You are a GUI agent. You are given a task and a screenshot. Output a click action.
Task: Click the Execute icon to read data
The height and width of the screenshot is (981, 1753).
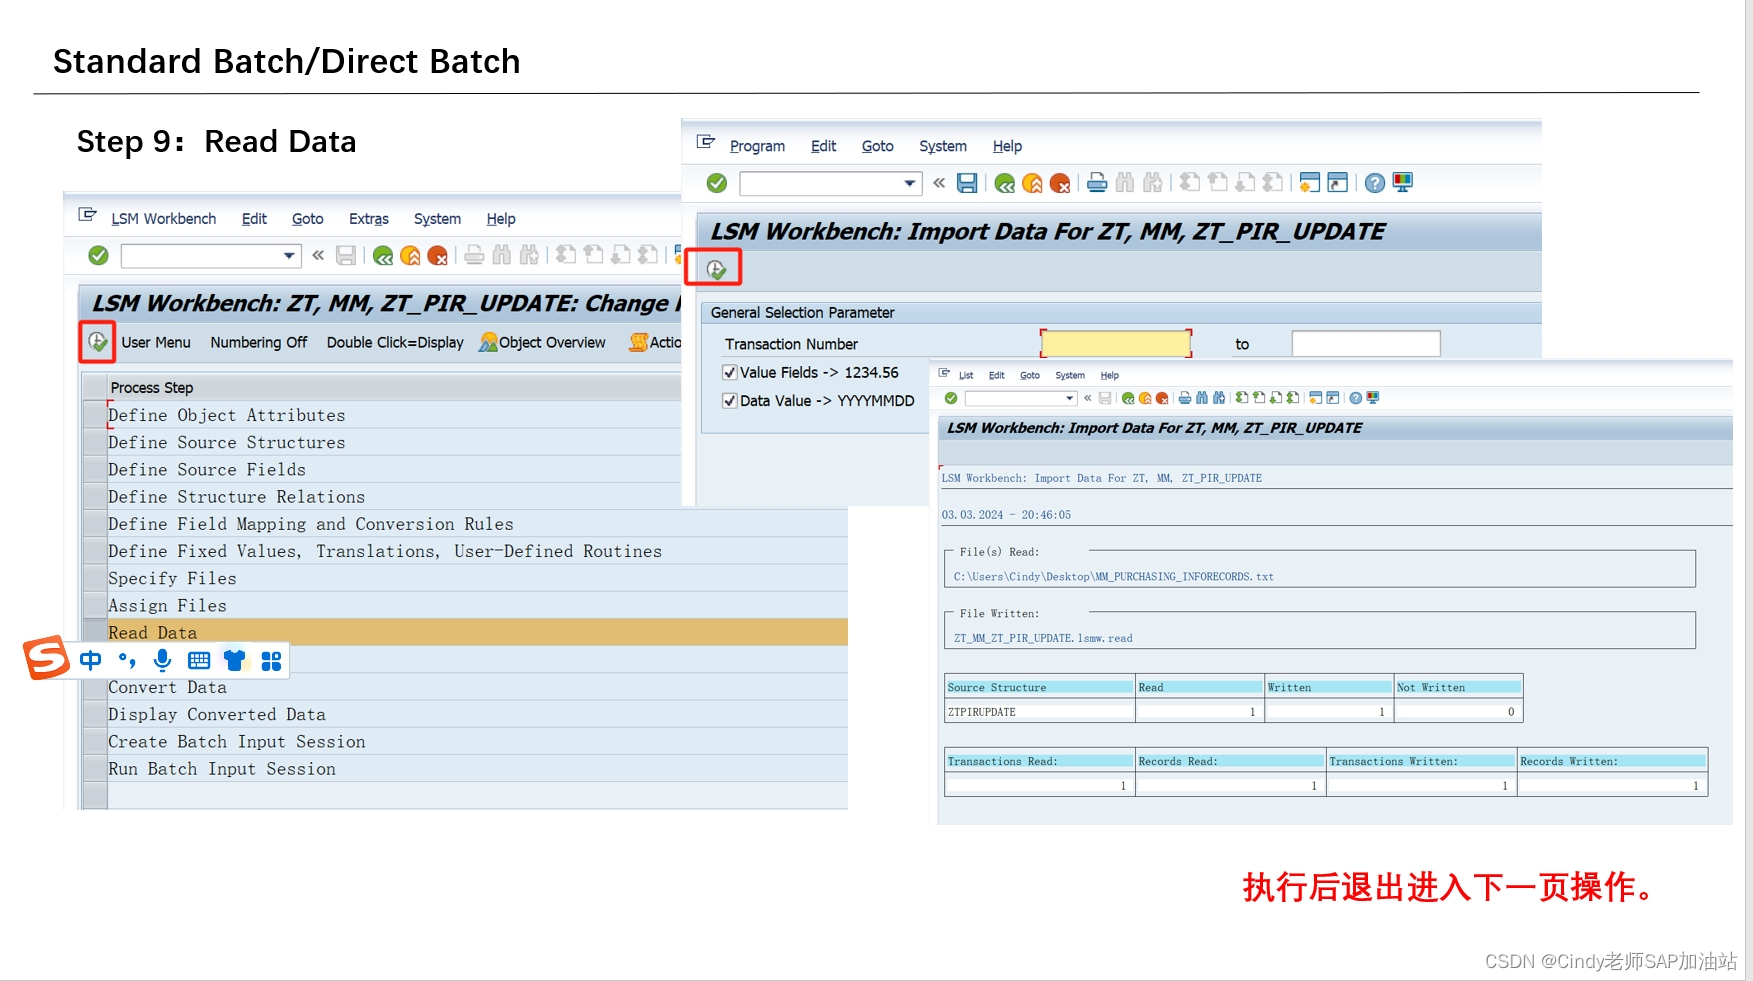(x=716, y=267)
